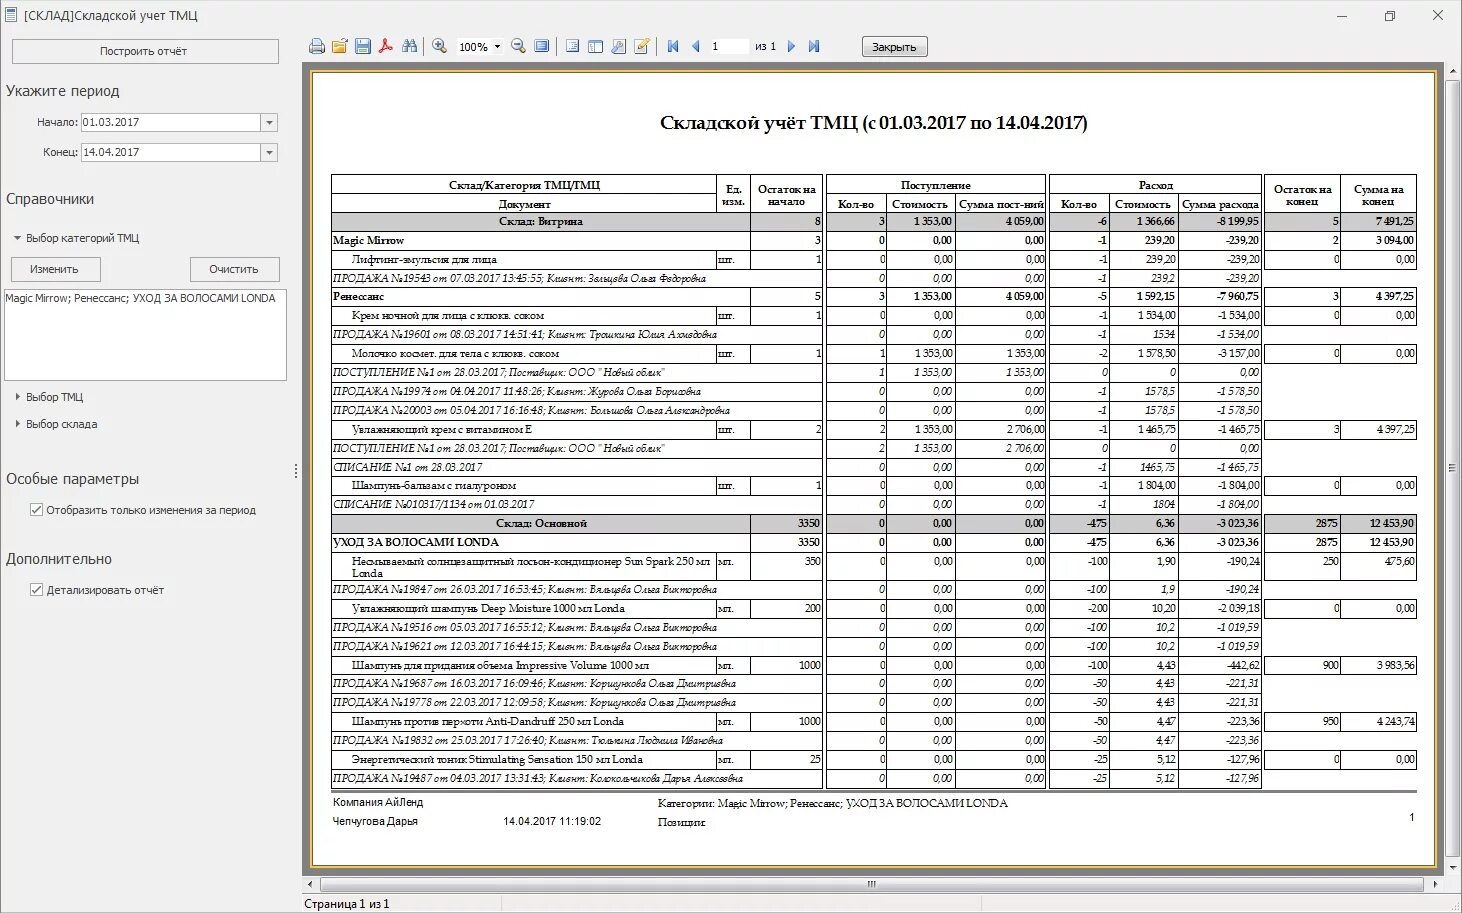Screen dimensions: 1462x913
Task: Click the Страница 1 из 1 status text
Action: [346, 904]
